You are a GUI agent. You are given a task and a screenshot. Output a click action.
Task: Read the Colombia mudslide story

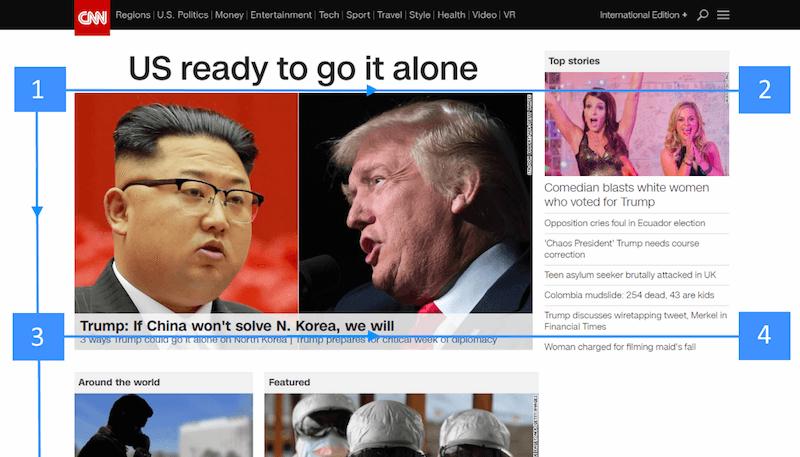point(629,295)
